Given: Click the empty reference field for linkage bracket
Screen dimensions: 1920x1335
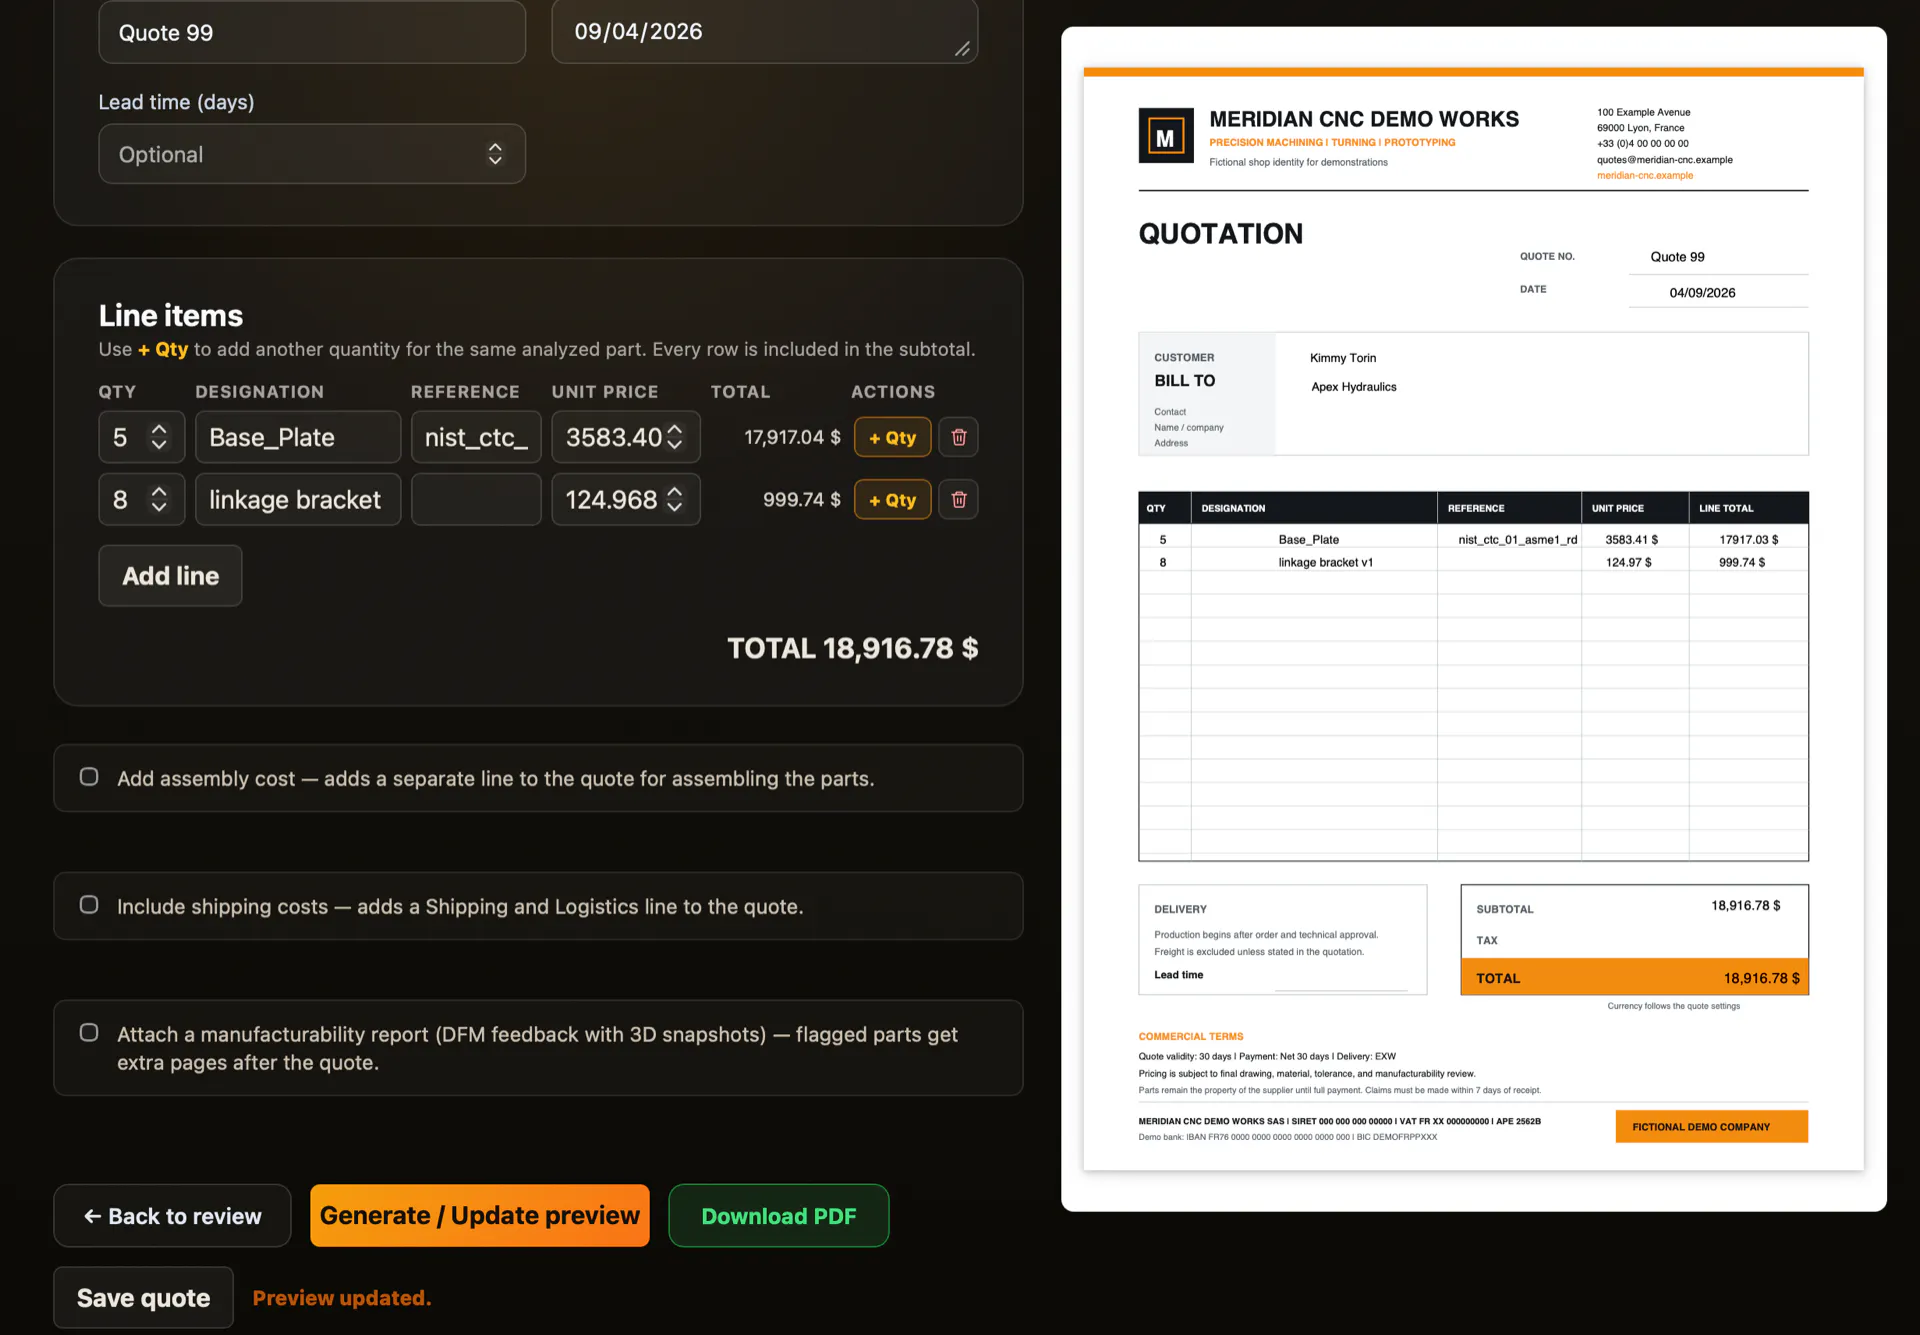Looking at the screenshot, I should coord(476,500).
